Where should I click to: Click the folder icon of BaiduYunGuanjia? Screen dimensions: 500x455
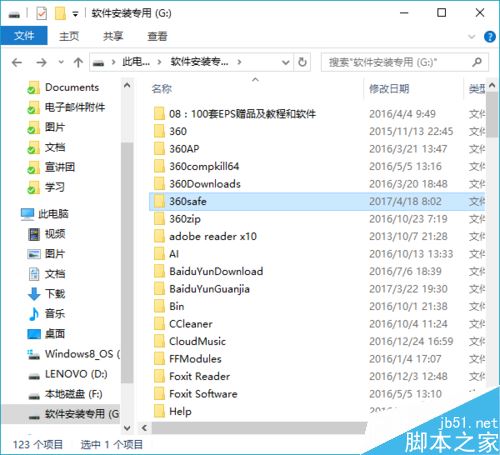click(x=159, y=289)
